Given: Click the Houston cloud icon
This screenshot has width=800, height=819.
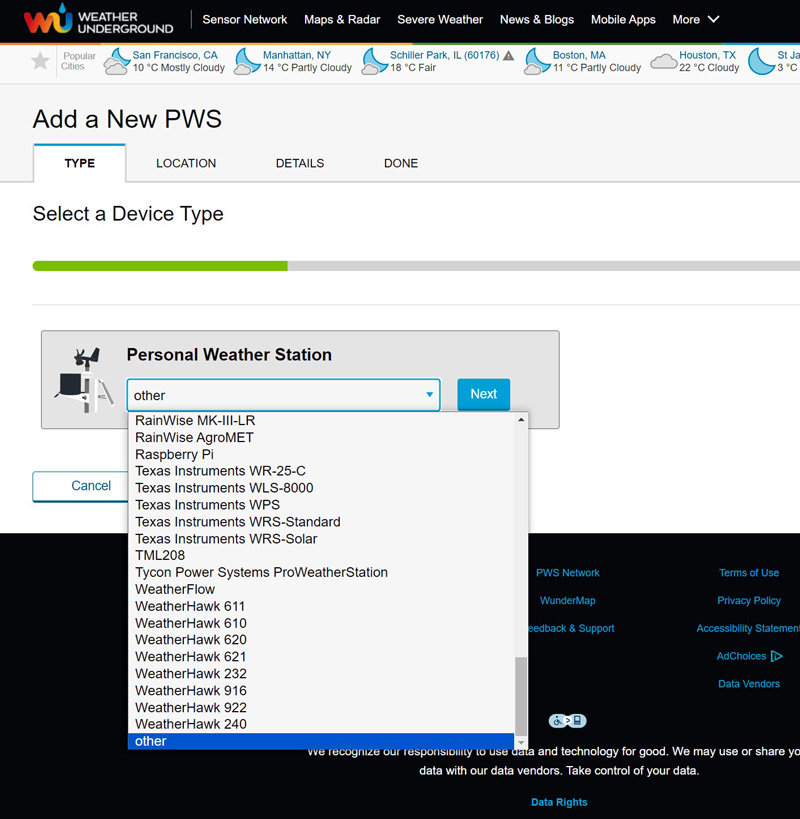Looking at the screenshot, I should tap(664, 61).
